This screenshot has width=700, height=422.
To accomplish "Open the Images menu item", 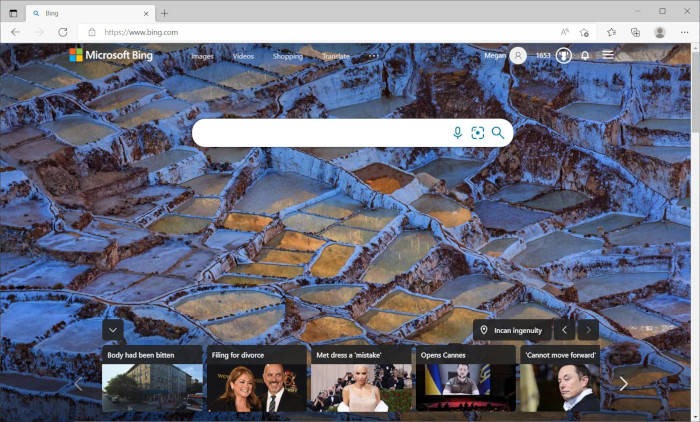I will tap(202, 56).
